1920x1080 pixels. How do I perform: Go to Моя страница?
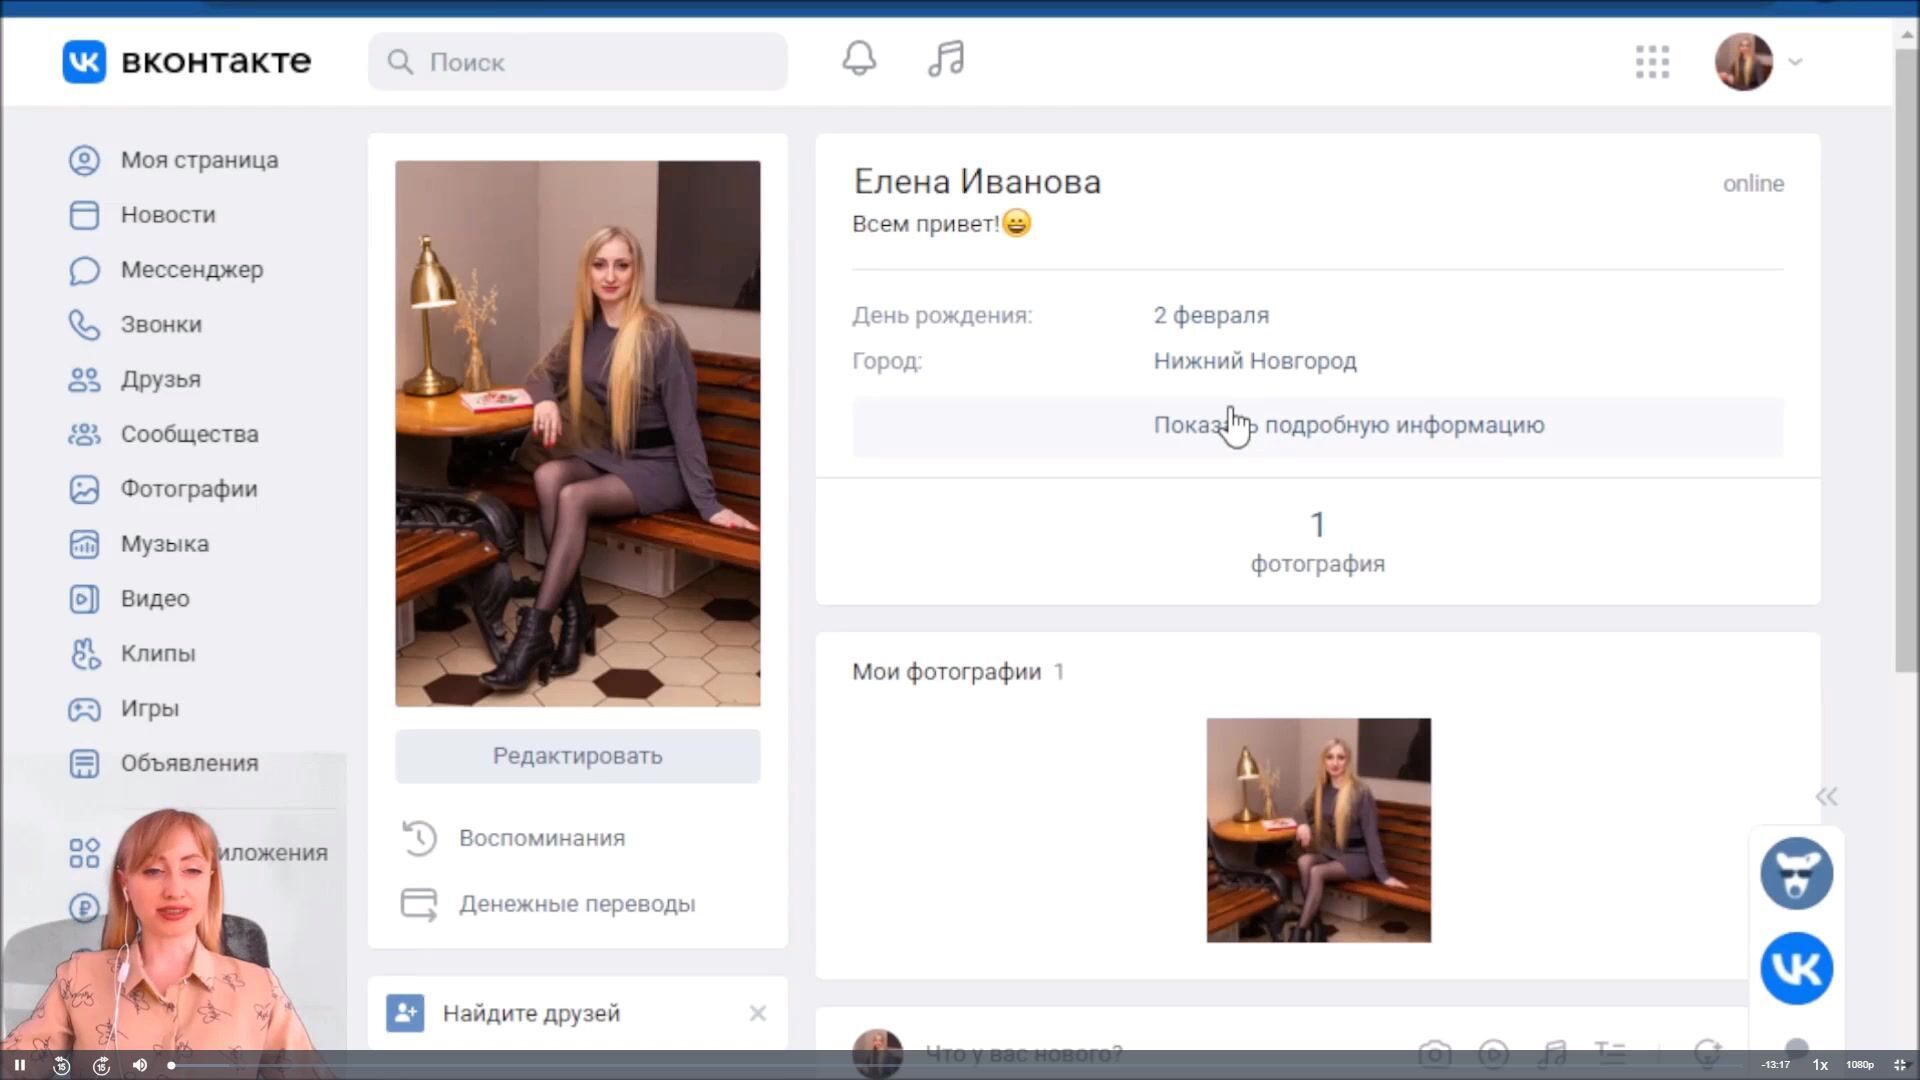click(x=199, y=160)
